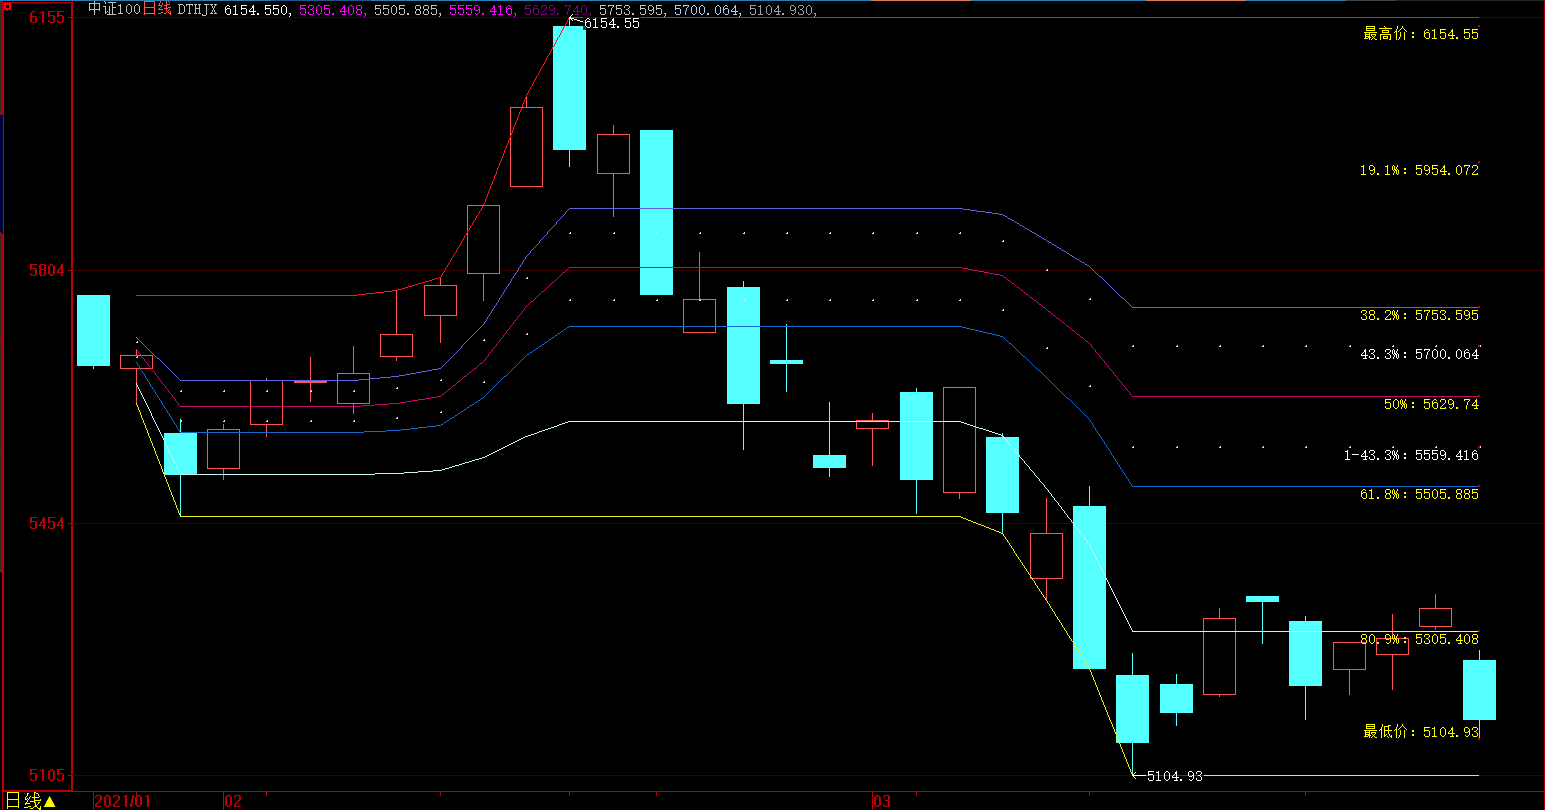Screen dimensions: 1545x810
Task: Click the 6154.55 peak price annotation
Action: click(x=611, y=23)
